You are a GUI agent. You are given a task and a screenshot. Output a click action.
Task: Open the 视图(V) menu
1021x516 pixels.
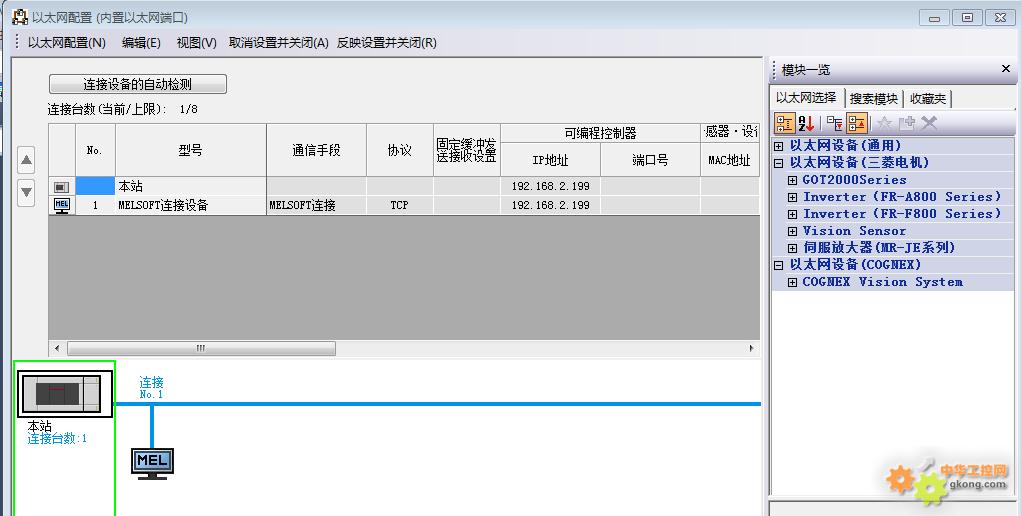196,43
